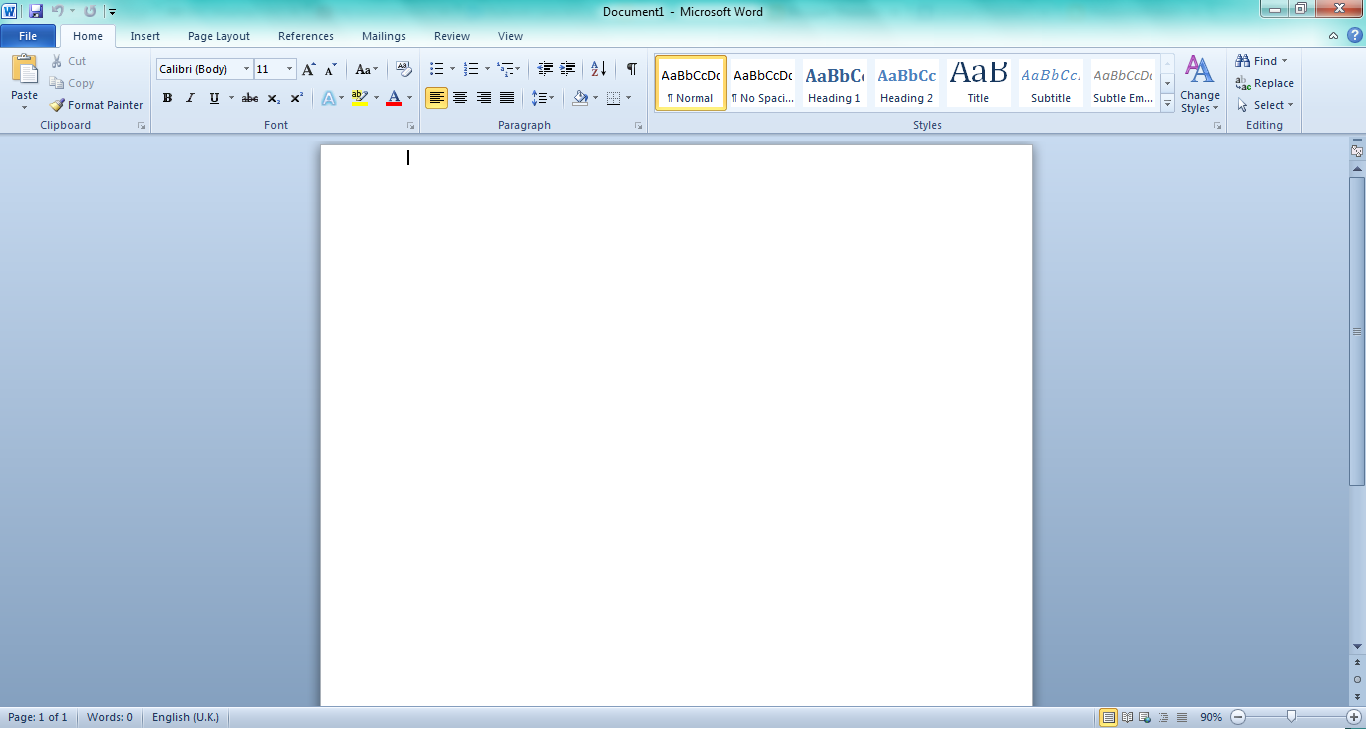This screenshot has width=1366, height=729.
Task: Toggle underline formatting
Action: click(x=214, y=98)
